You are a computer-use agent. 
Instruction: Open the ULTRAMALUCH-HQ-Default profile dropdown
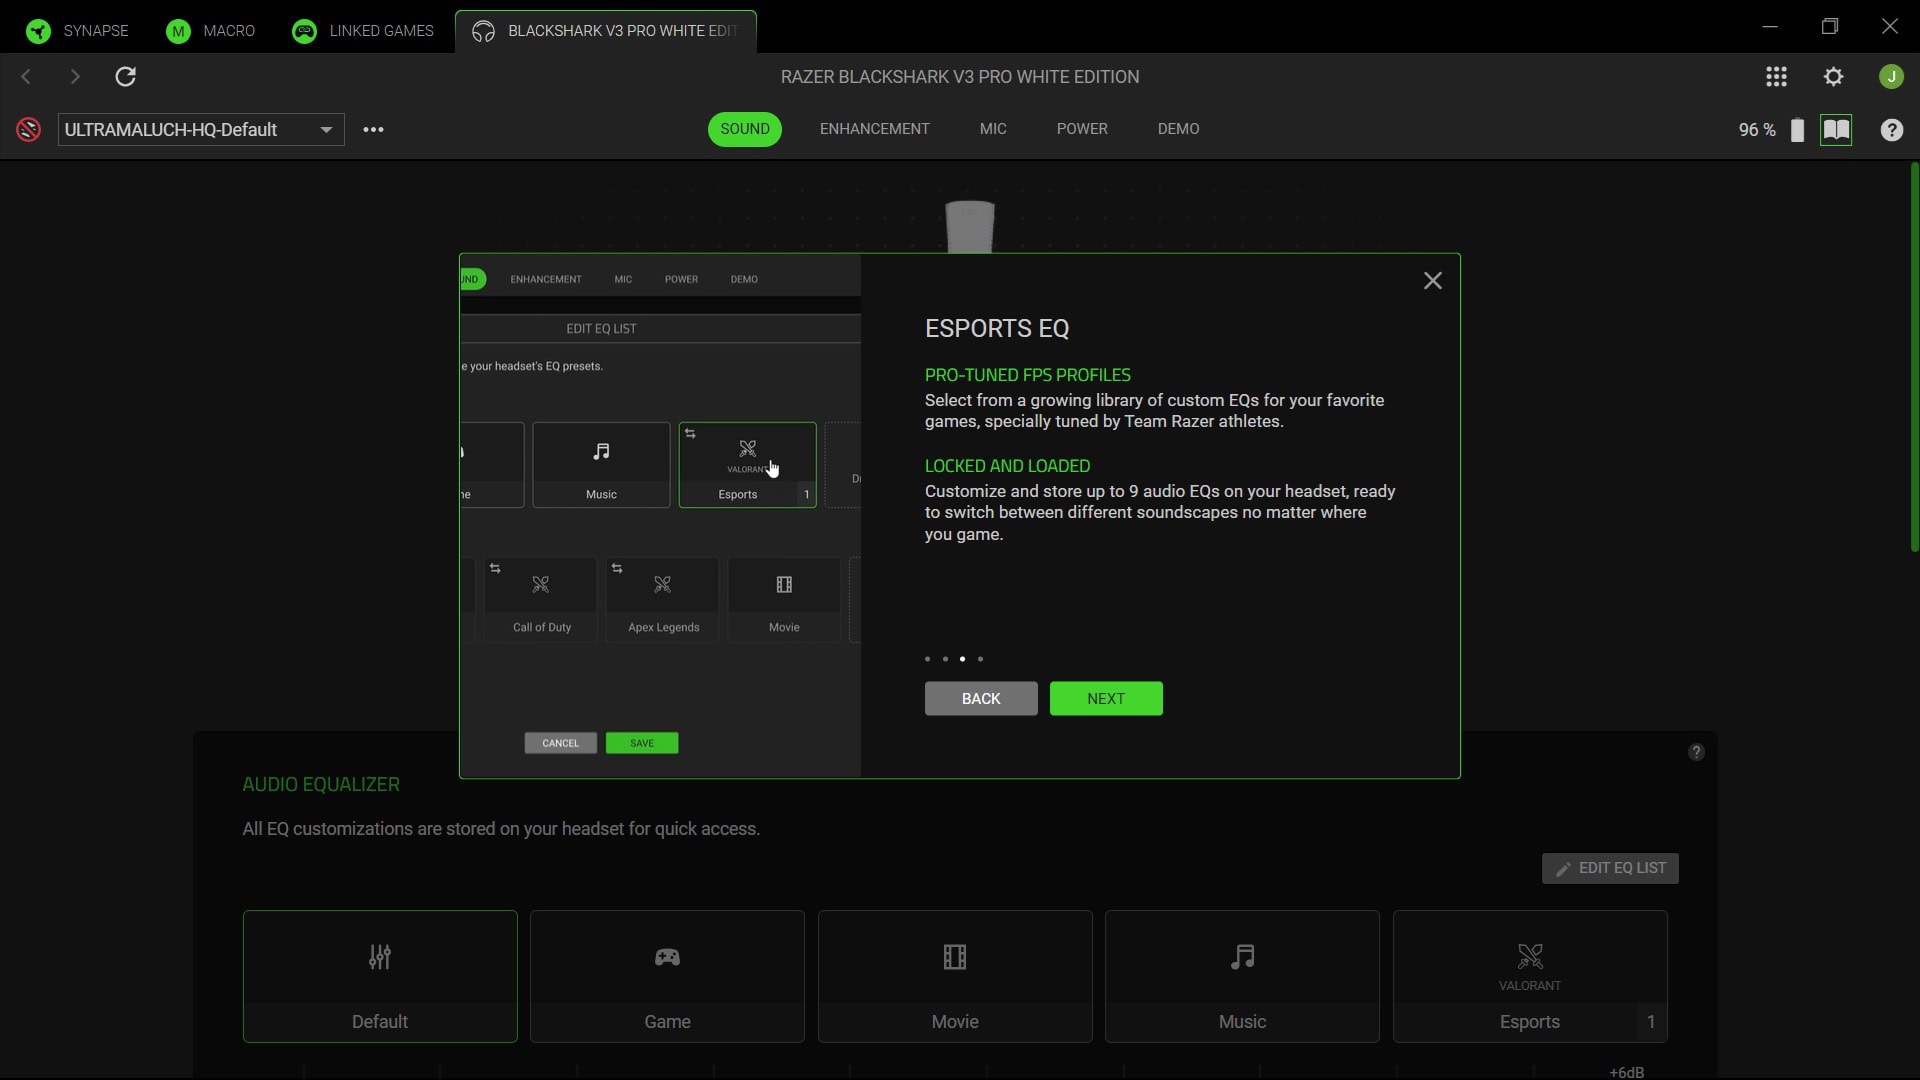tap(201, 130)
